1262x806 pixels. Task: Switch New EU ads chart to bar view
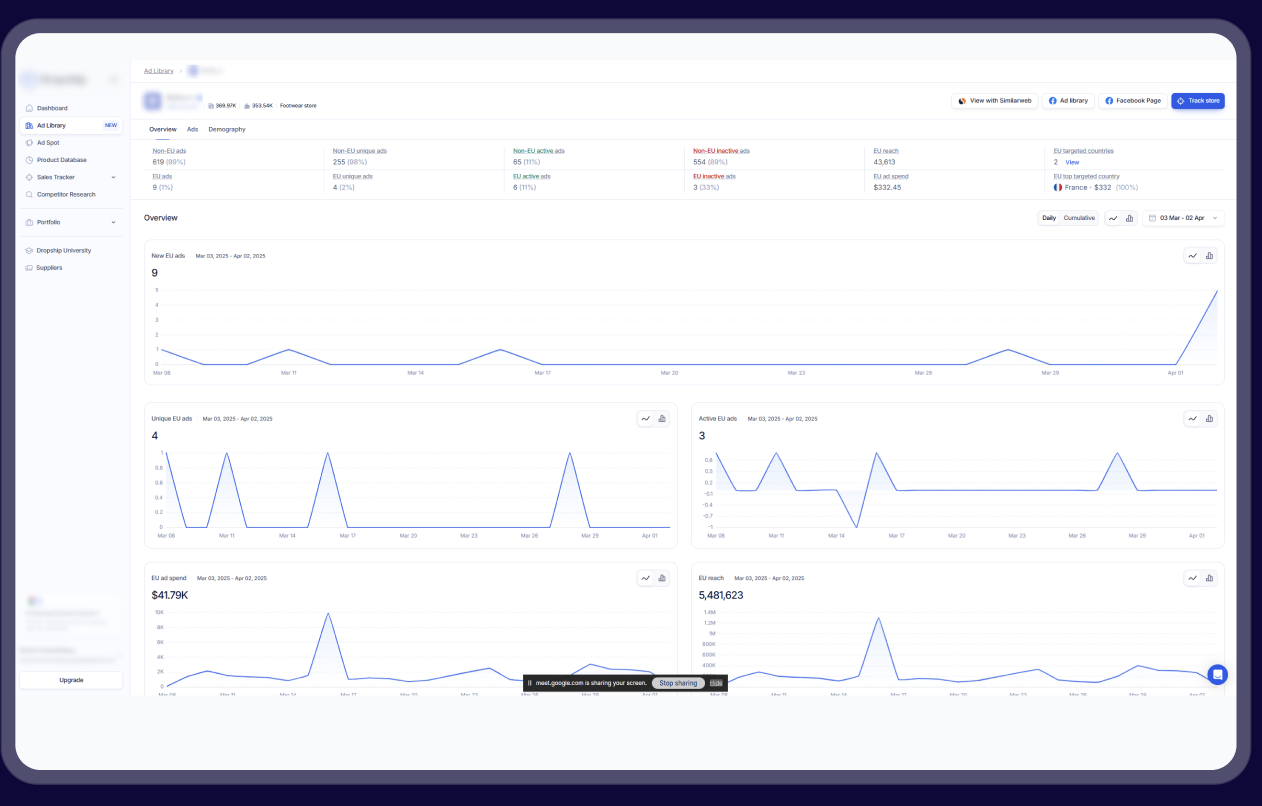click(1209, 256)
